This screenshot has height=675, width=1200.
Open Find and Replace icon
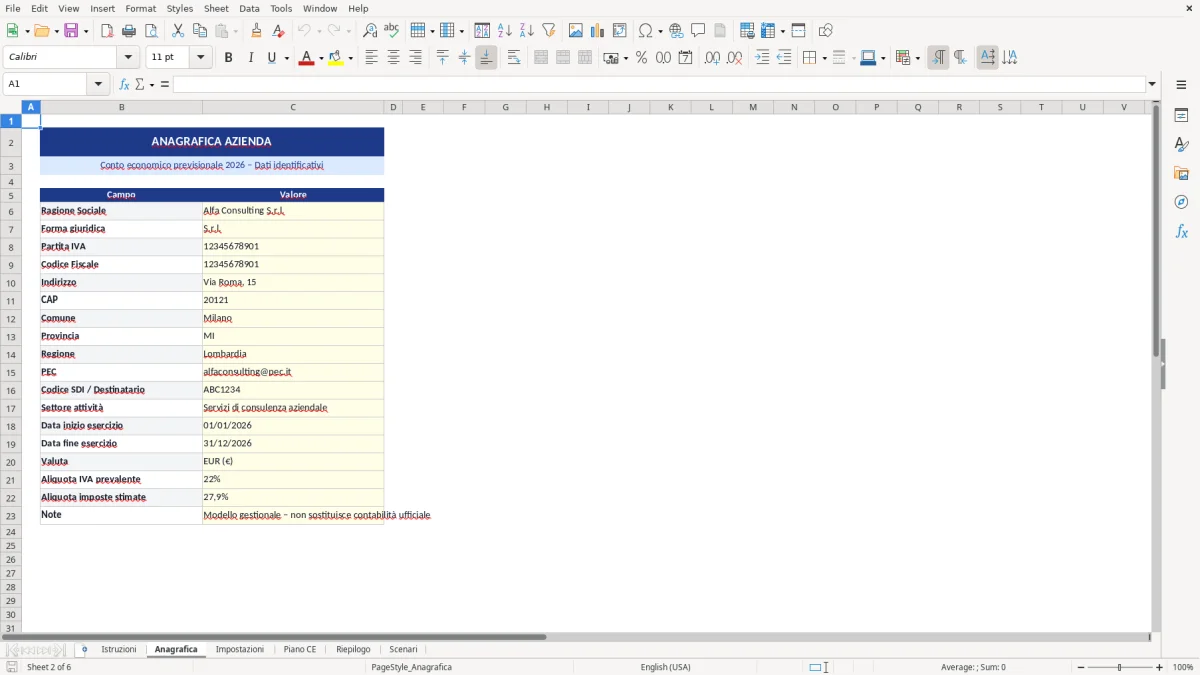(370, 31)
